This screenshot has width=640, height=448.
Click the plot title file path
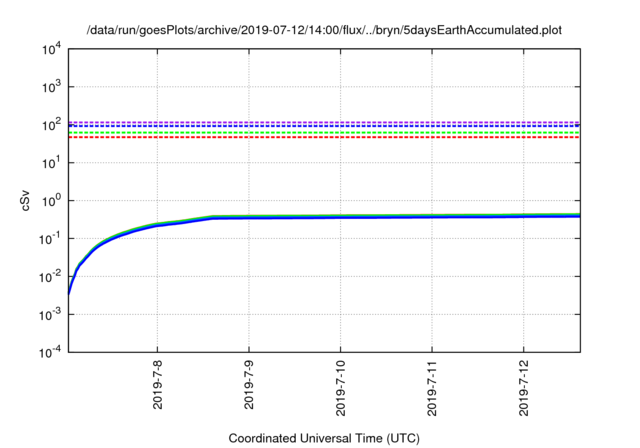[324, 30]
